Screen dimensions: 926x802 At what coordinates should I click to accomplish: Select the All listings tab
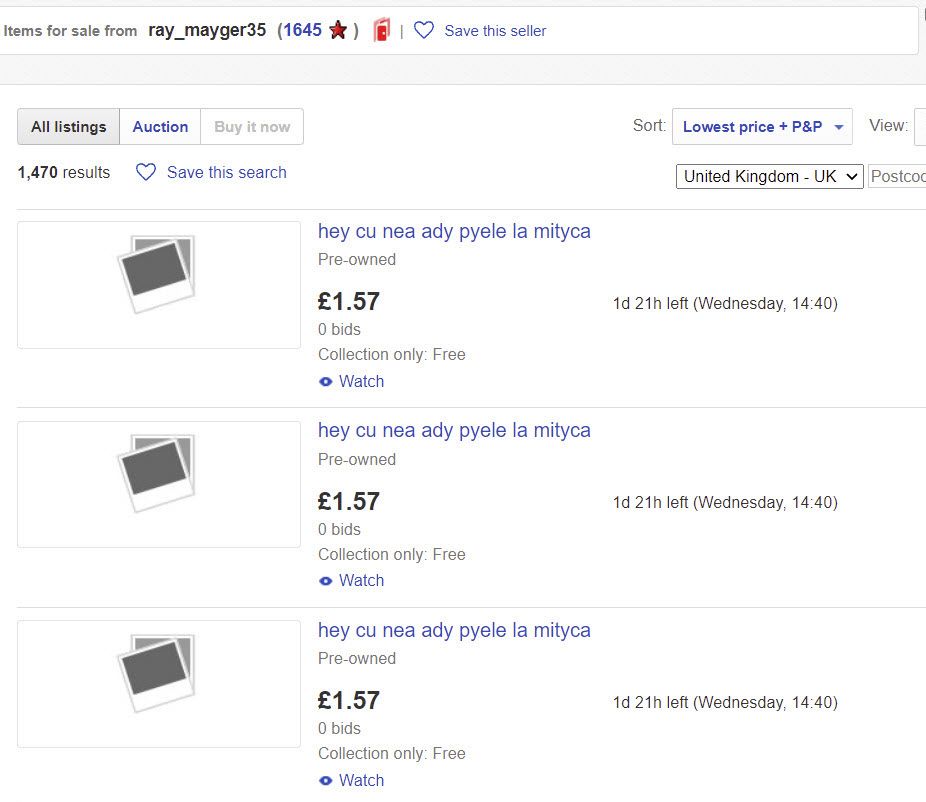point(69,126)
